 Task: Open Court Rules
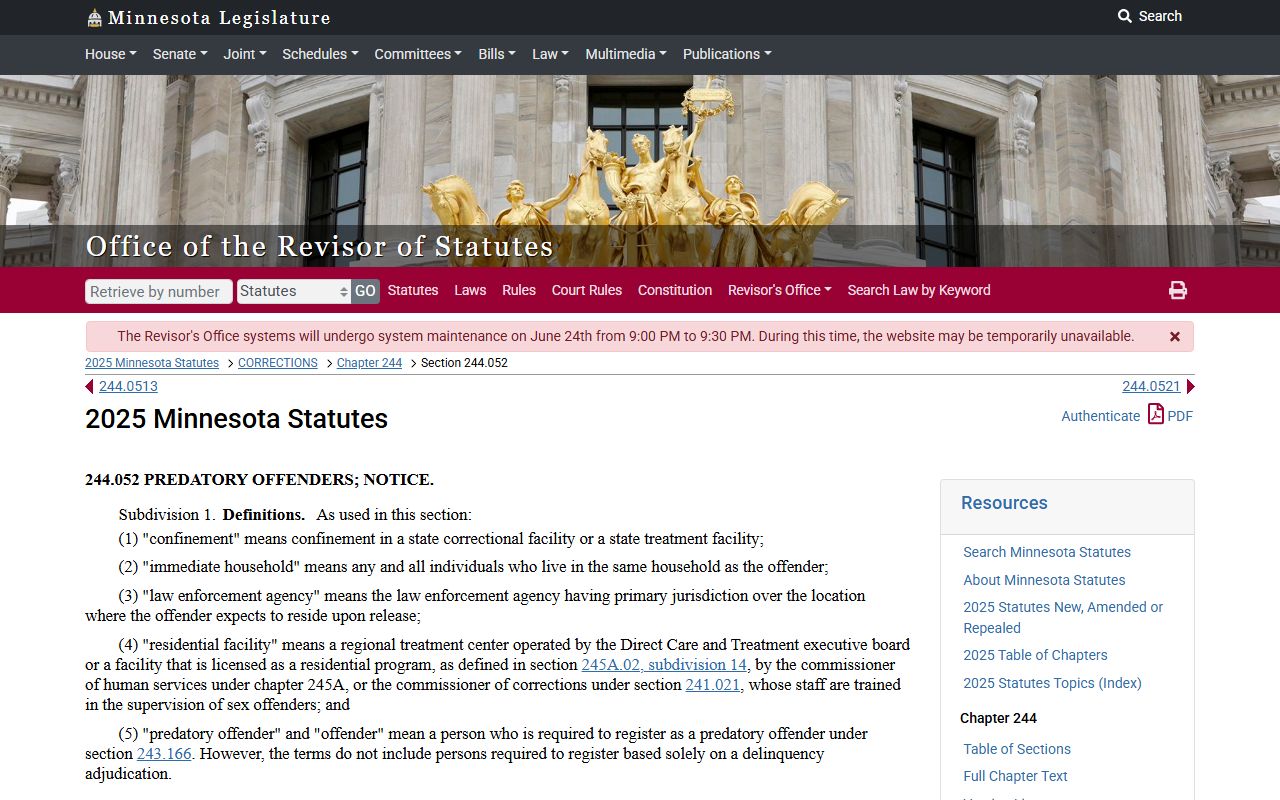(x=587, y=290)
